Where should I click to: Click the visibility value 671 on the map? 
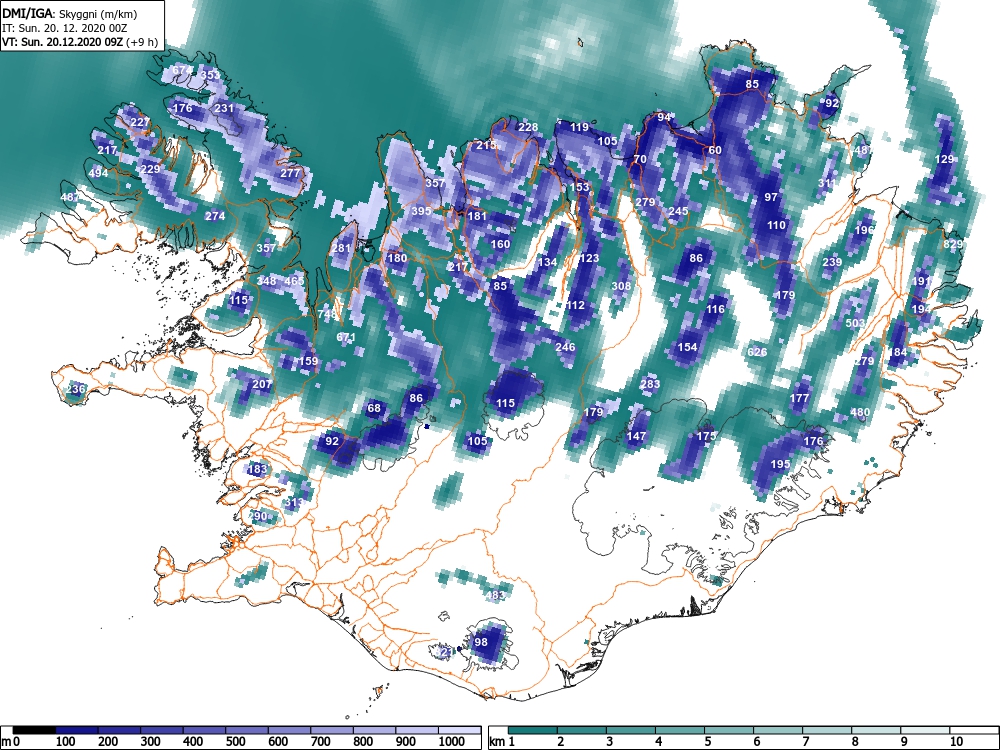(x=346, y=337)
